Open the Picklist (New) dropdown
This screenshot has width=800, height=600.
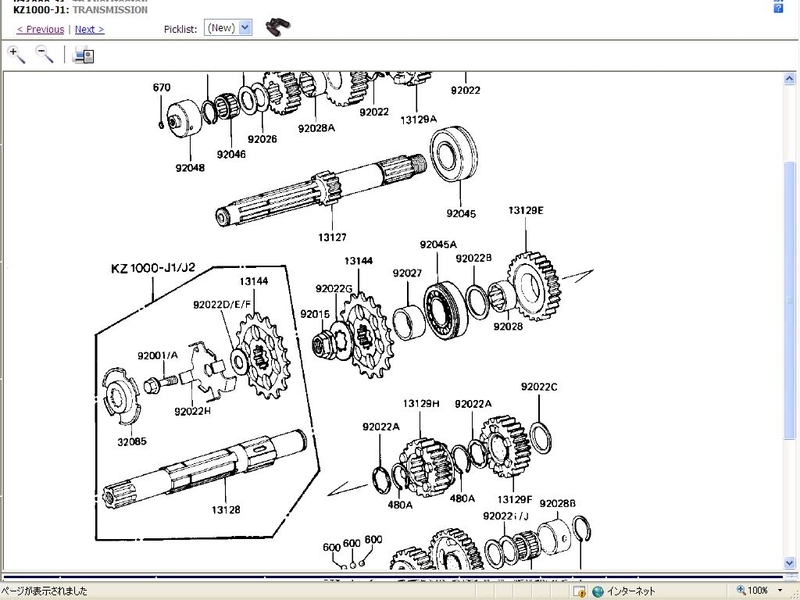pyautogui.click(x=228, y=28)
